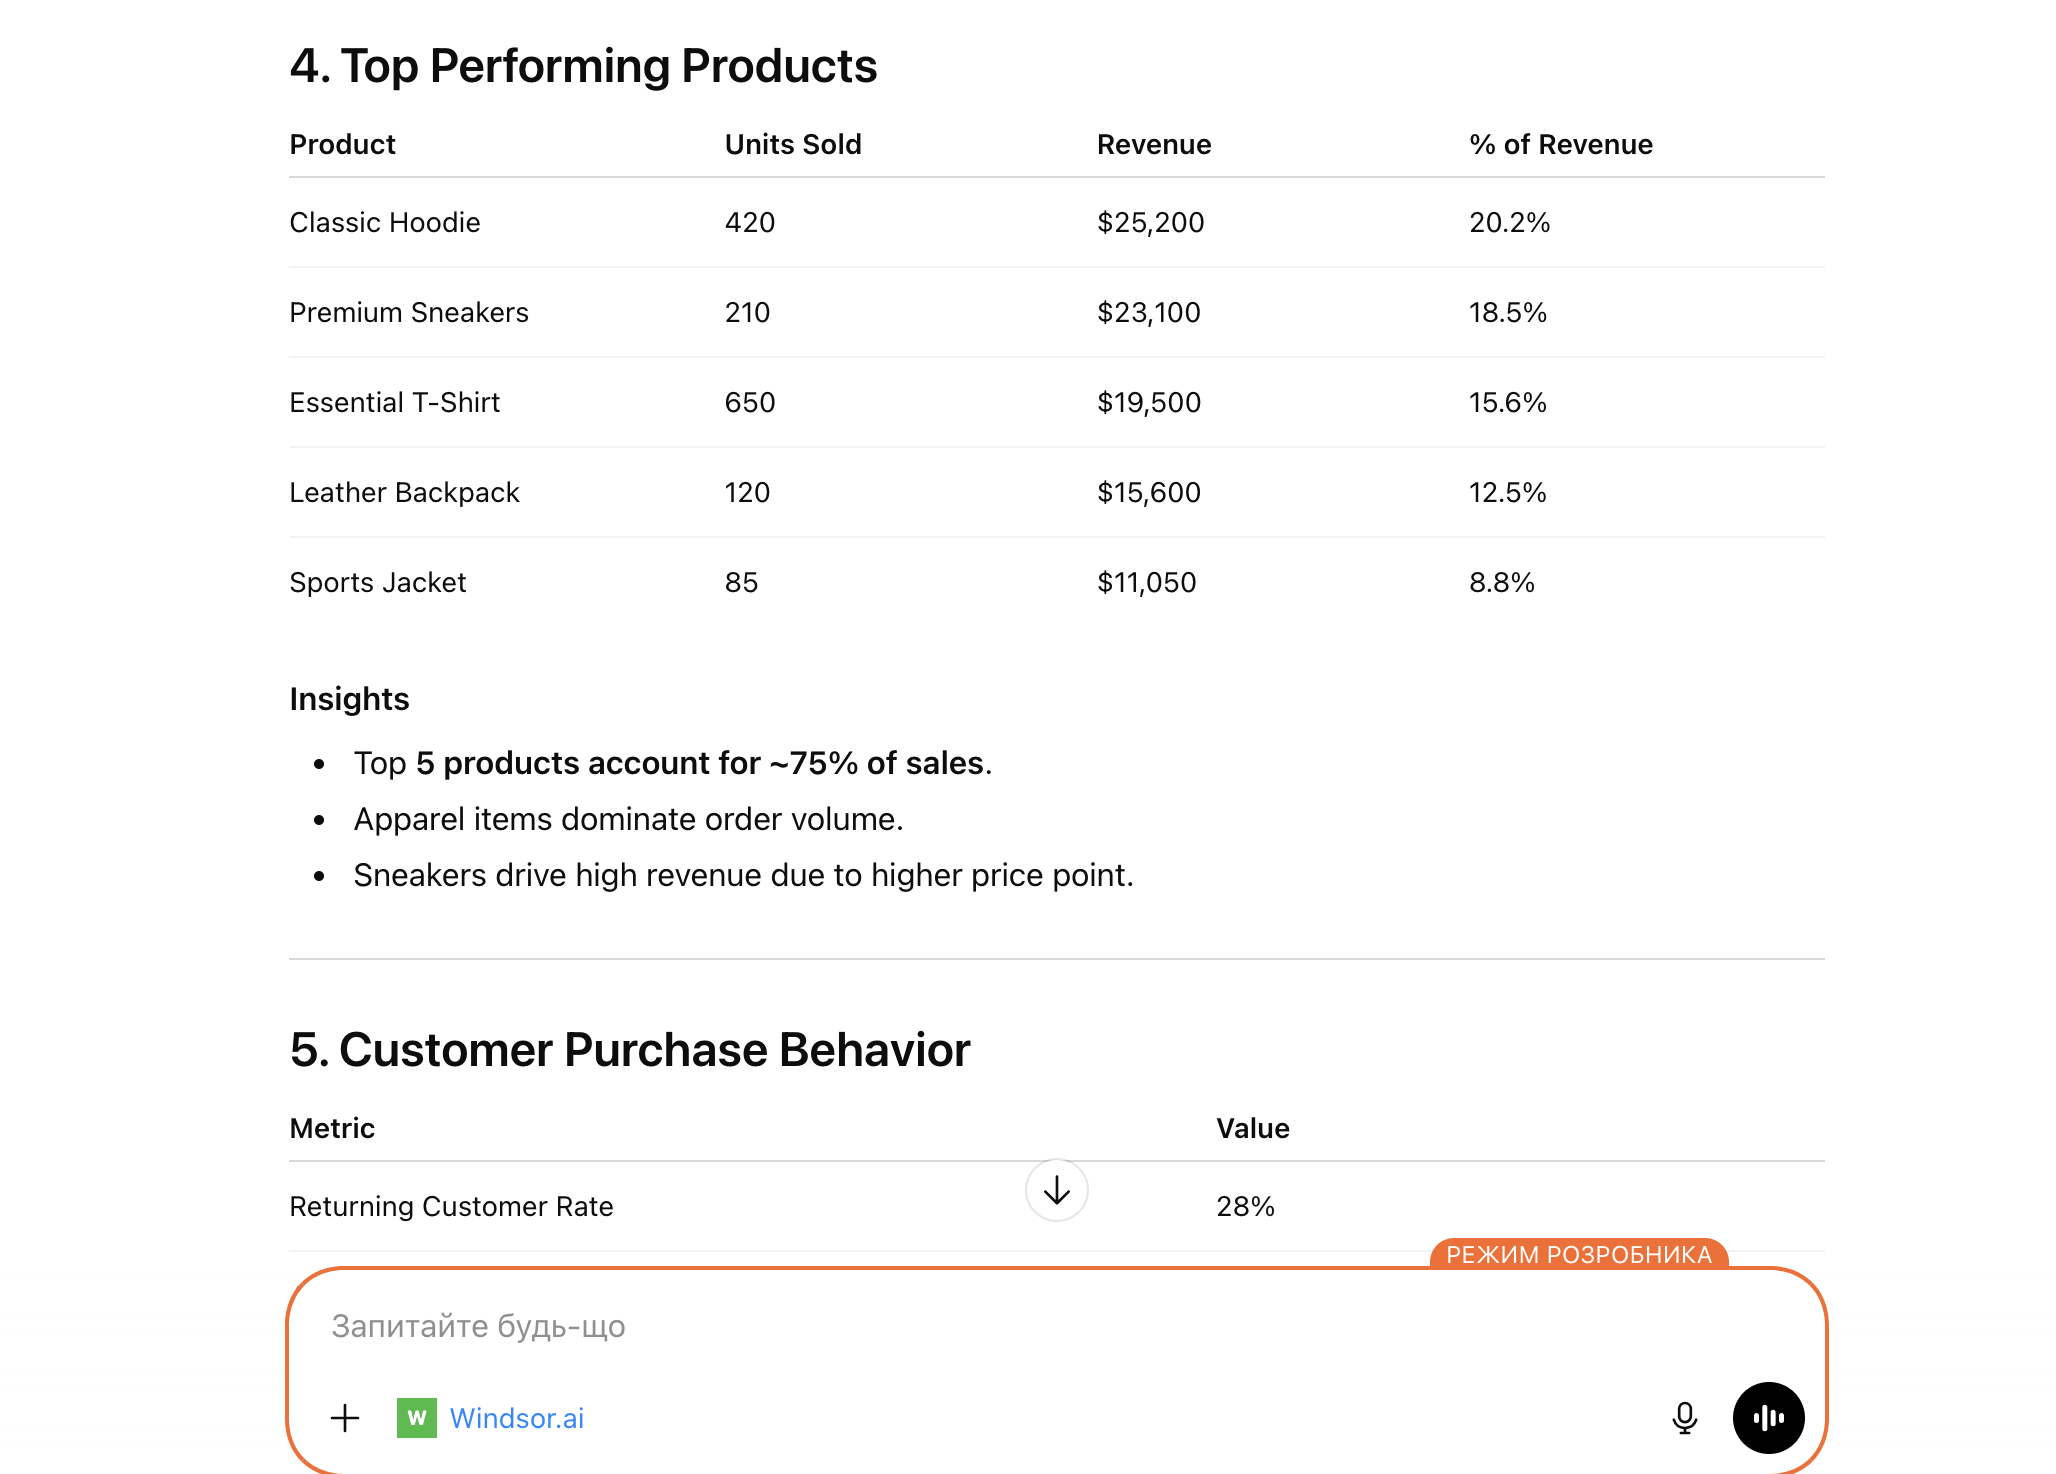This screenshot has height=1474, width=2056.
Task: Click the plus attachment icon
Action: point(344,1417)
